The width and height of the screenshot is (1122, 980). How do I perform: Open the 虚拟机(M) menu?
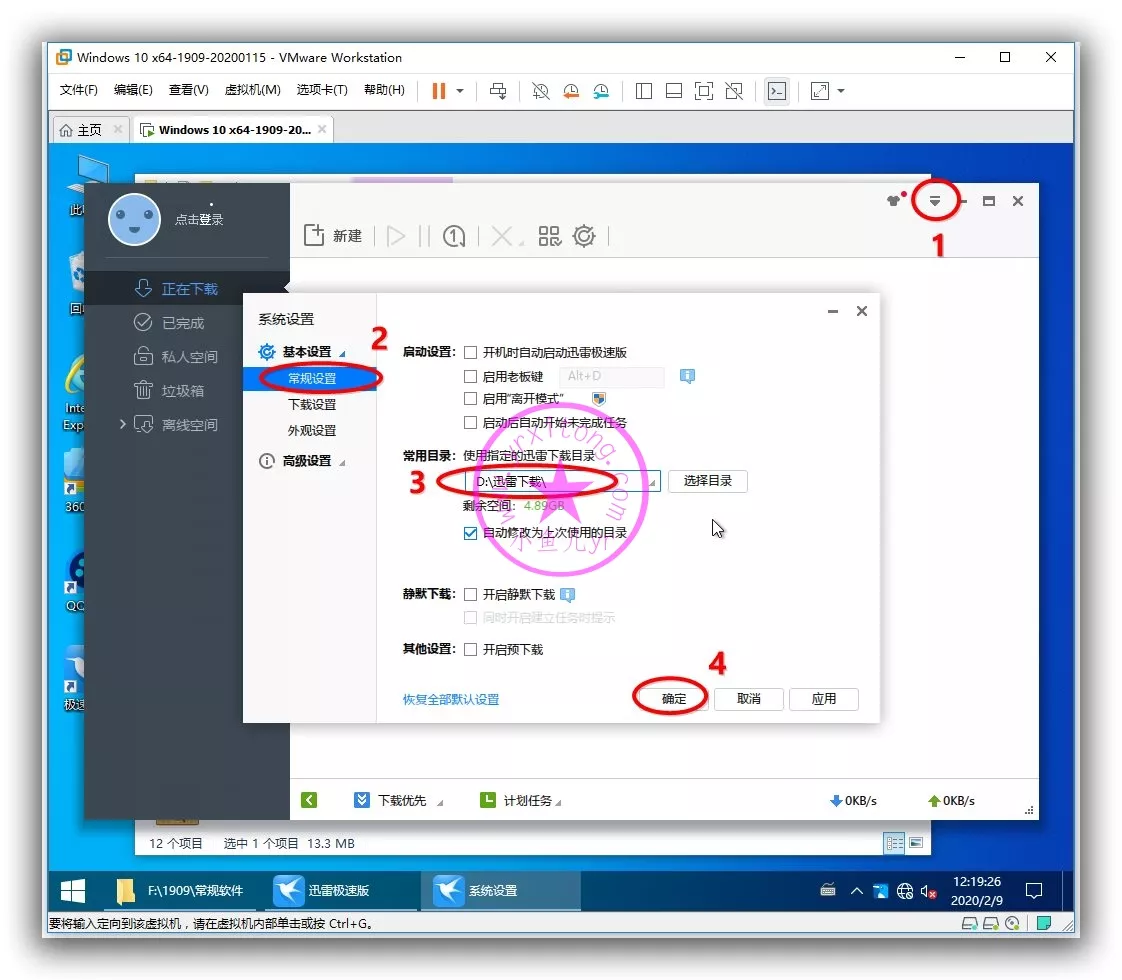point(252,90)
